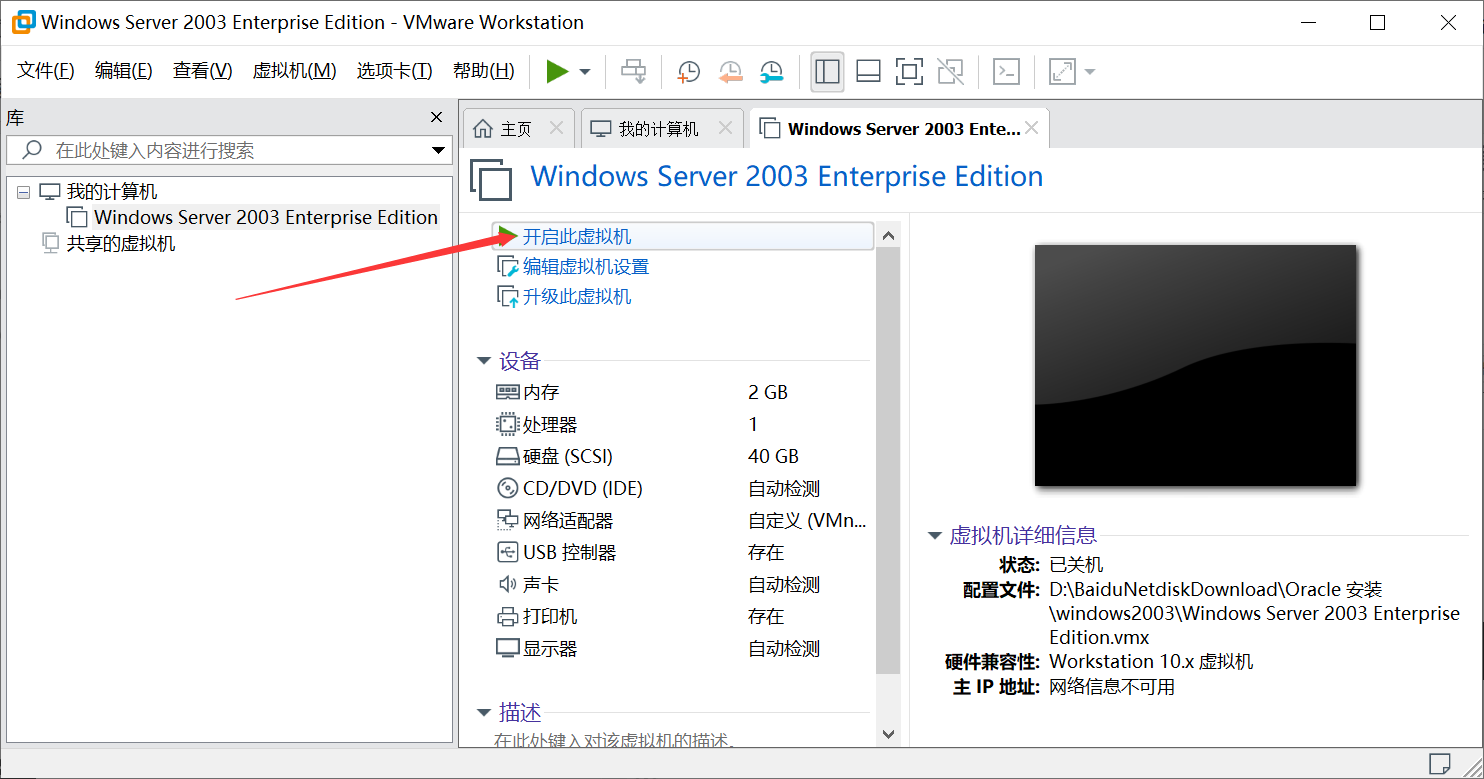Collapse the 设备 section
Image resolution: width=1484 pixels, height=779 pixels.
484,361
